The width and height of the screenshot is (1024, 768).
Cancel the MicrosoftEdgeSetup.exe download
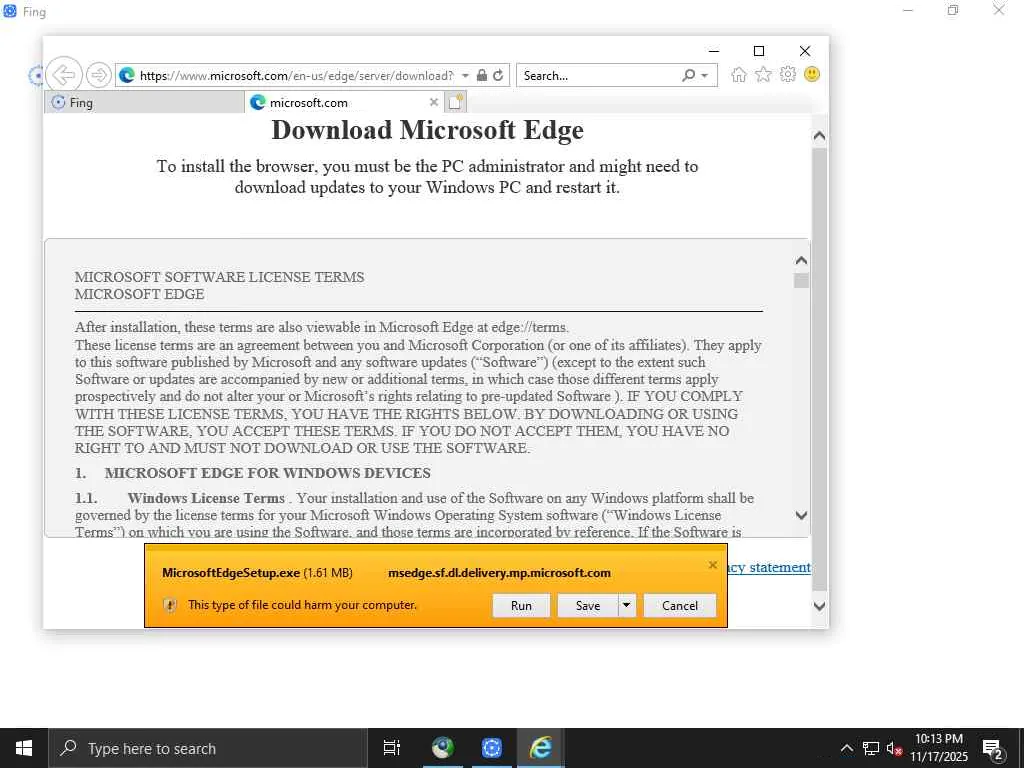(x=680, y=605)
